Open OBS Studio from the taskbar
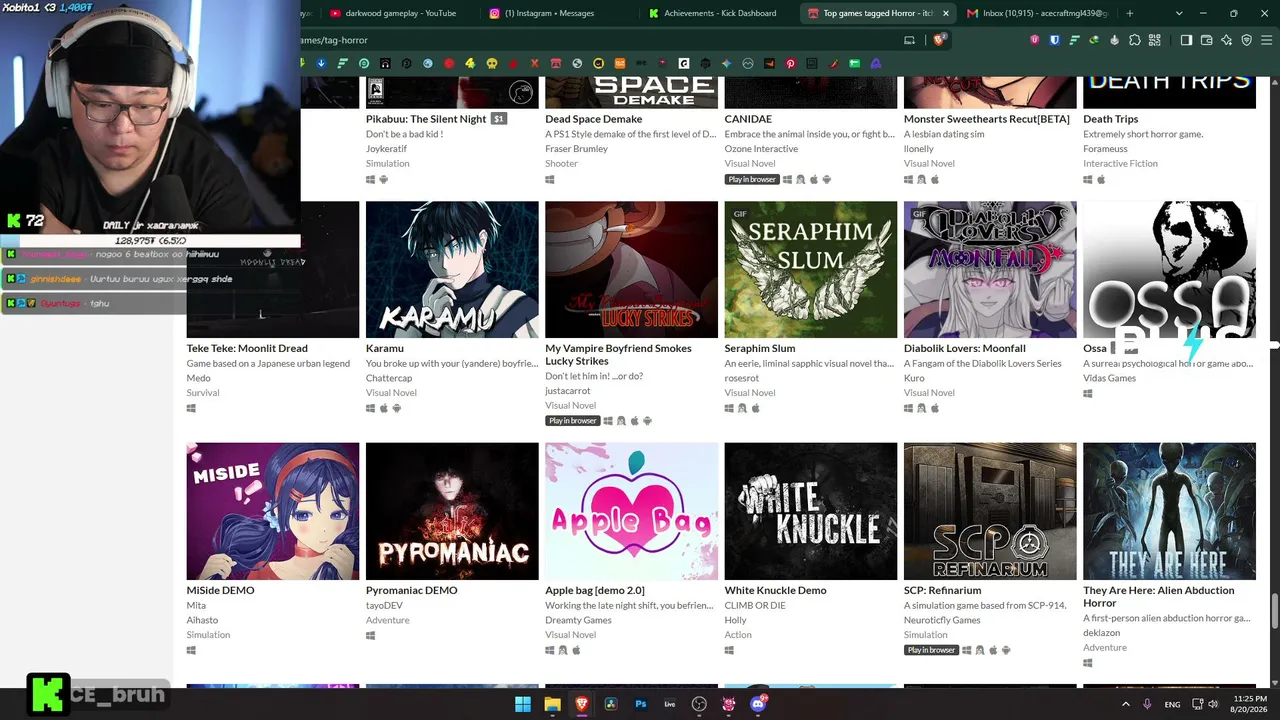This screenshot has height=720, width=1280. (x=699, y=704)
